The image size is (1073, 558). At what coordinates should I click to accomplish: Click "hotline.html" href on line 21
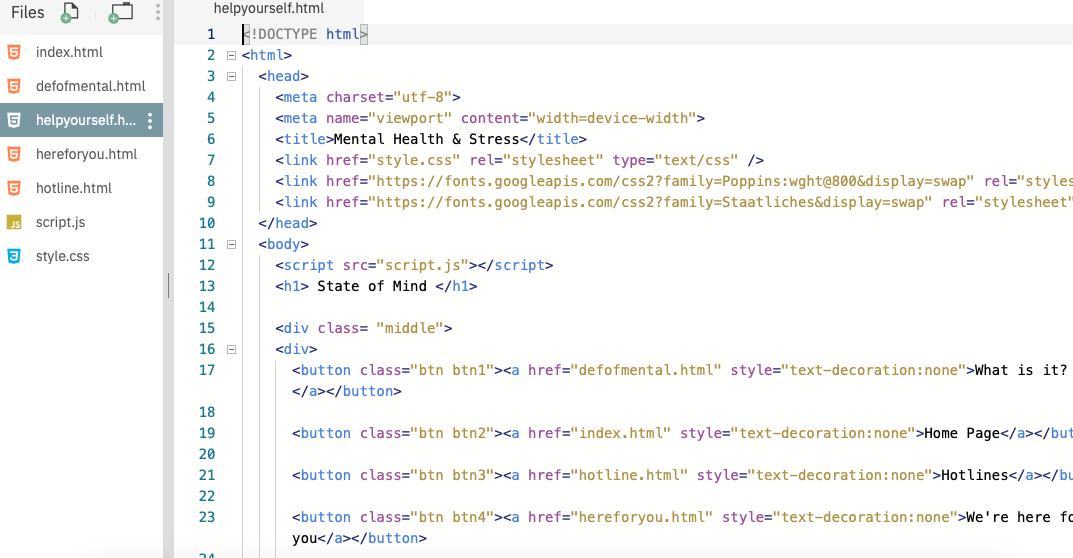tap(629, 475)
